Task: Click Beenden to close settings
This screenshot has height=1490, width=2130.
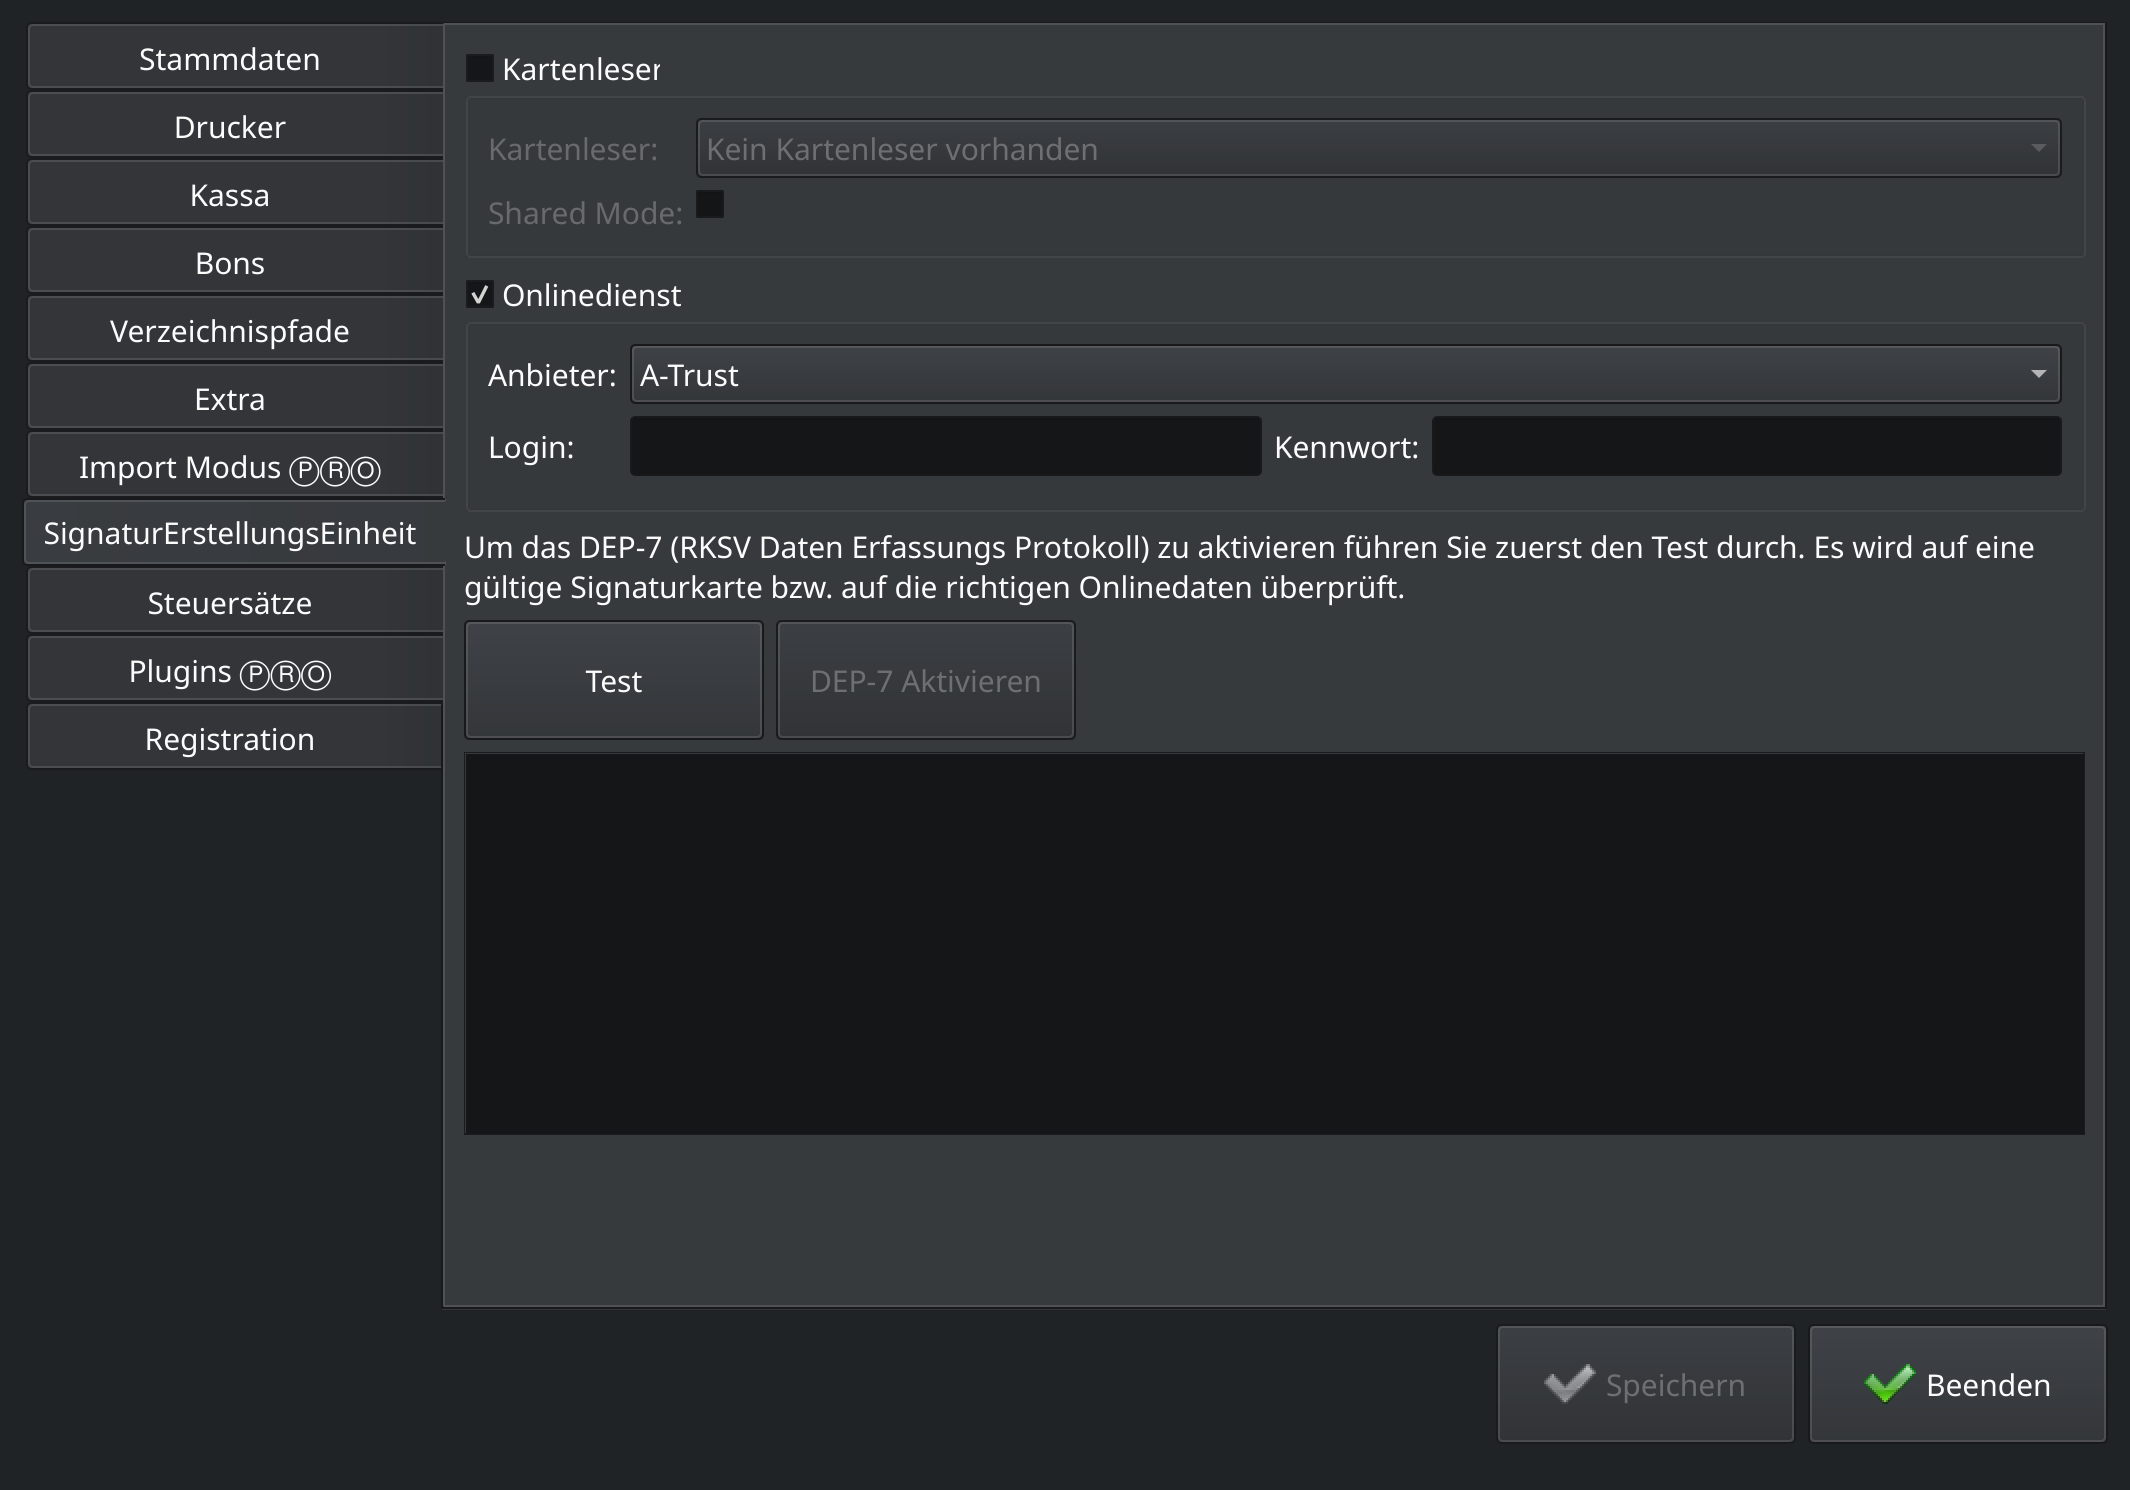Action: pos(1958,1384)
